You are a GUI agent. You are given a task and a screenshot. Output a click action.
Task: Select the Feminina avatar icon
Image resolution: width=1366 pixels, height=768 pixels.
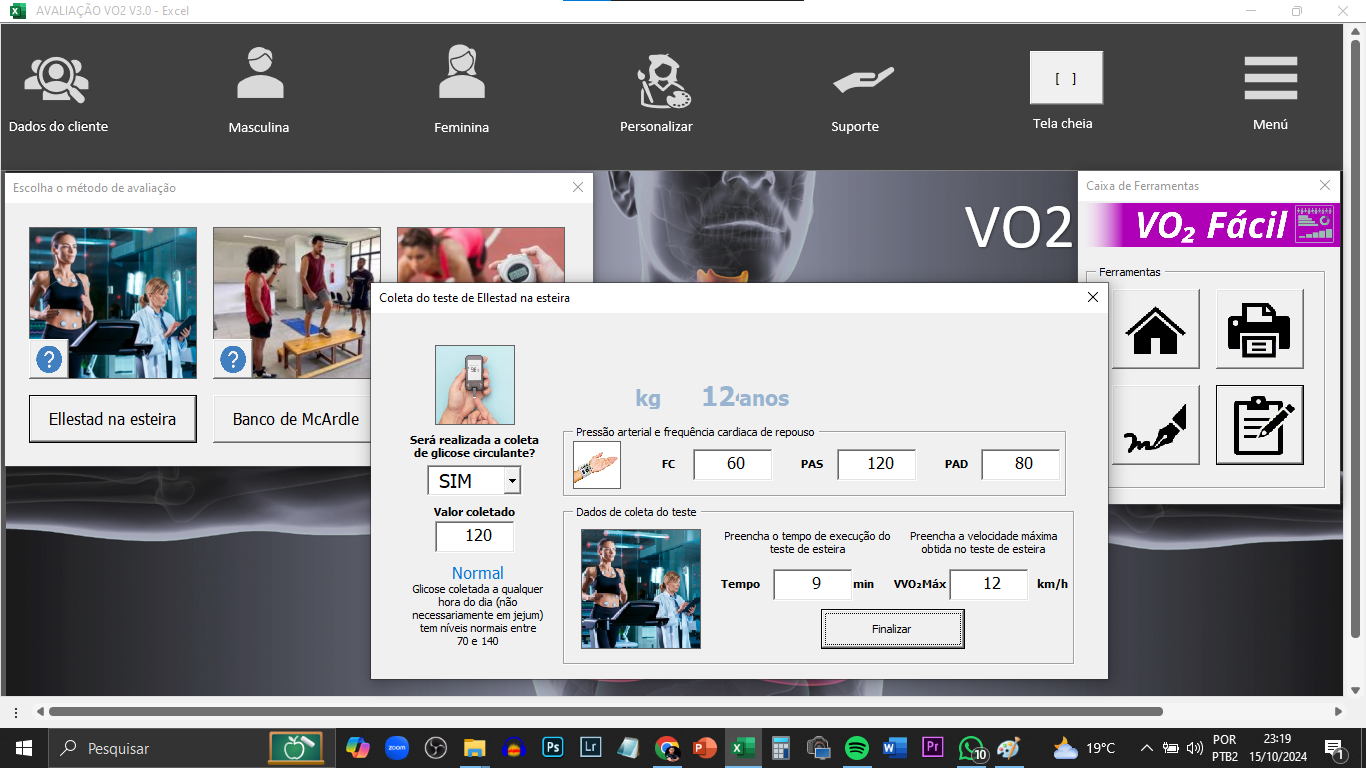tap(461, 74)
